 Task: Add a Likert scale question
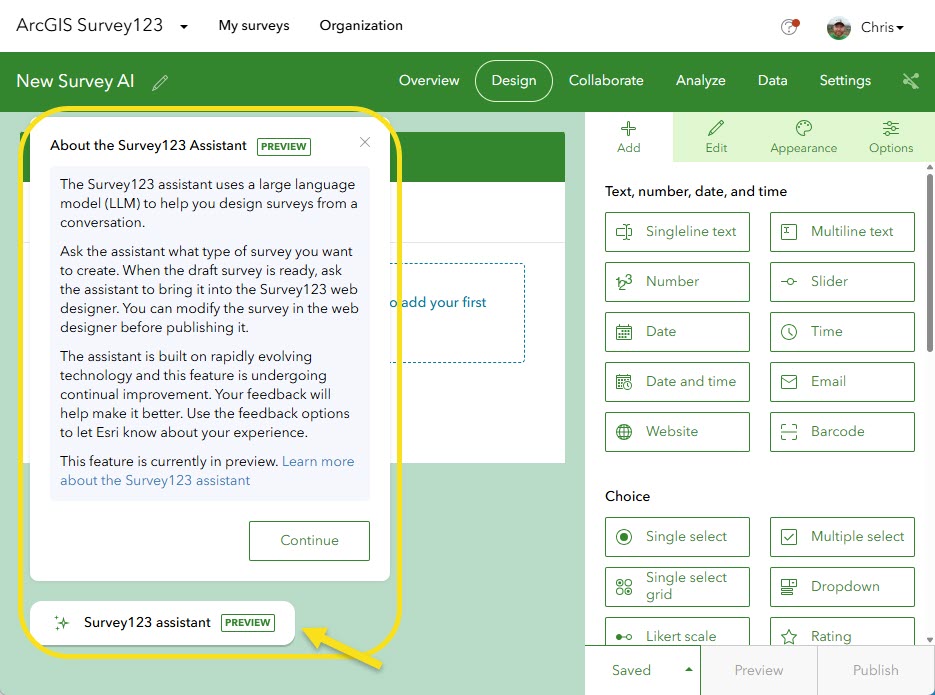coord(677,632)
